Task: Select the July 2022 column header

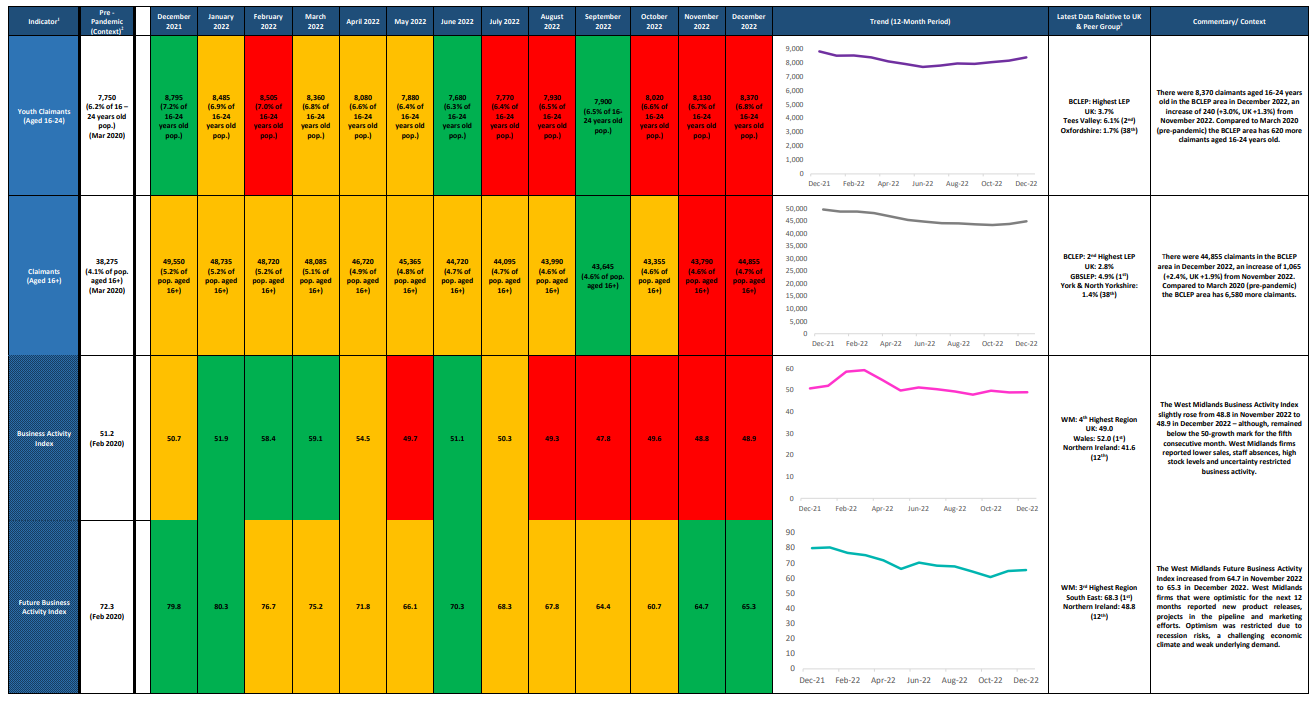Action: coord(507,21)
